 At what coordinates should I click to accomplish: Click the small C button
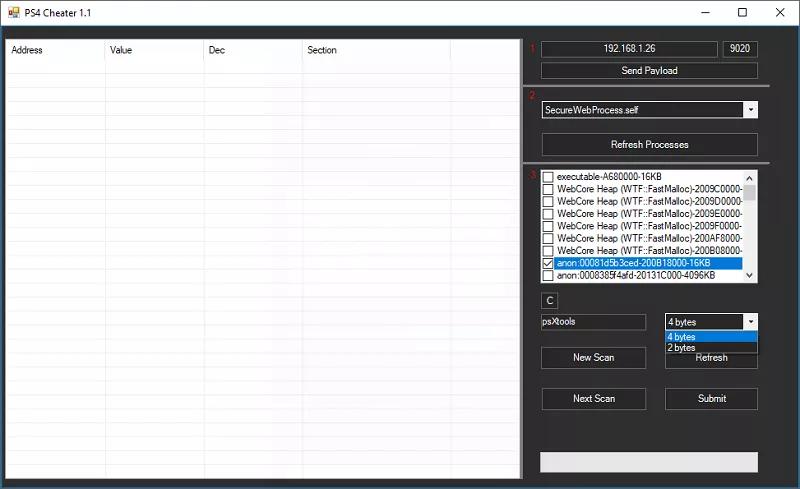tap(550, 300)
